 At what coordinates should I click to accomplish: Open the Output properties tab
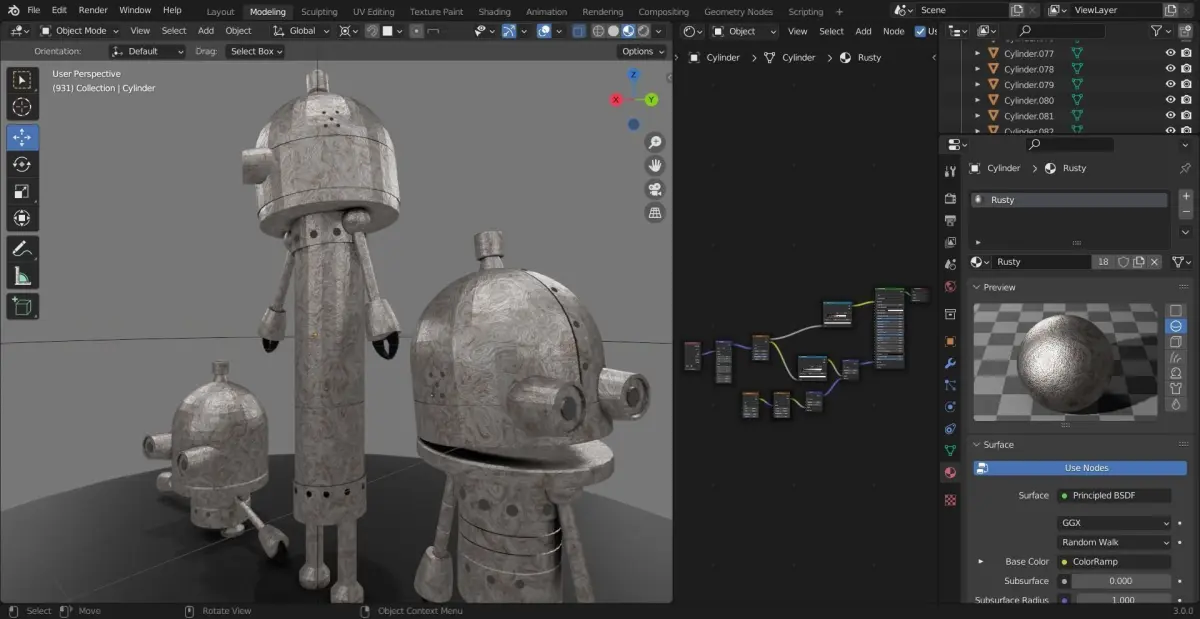click(950, 220)
